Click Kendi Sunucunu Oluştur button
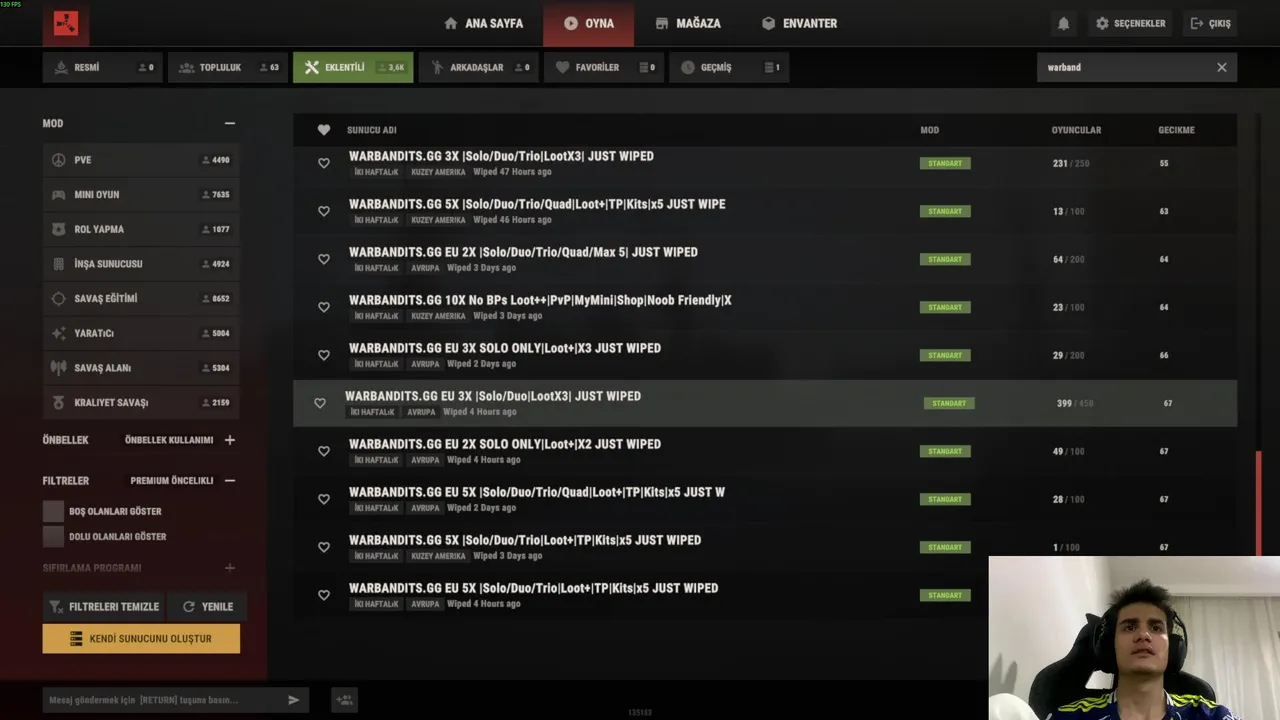Image resolution: width=1280 pixels, height=720 pixels. (x=141, y=638)
